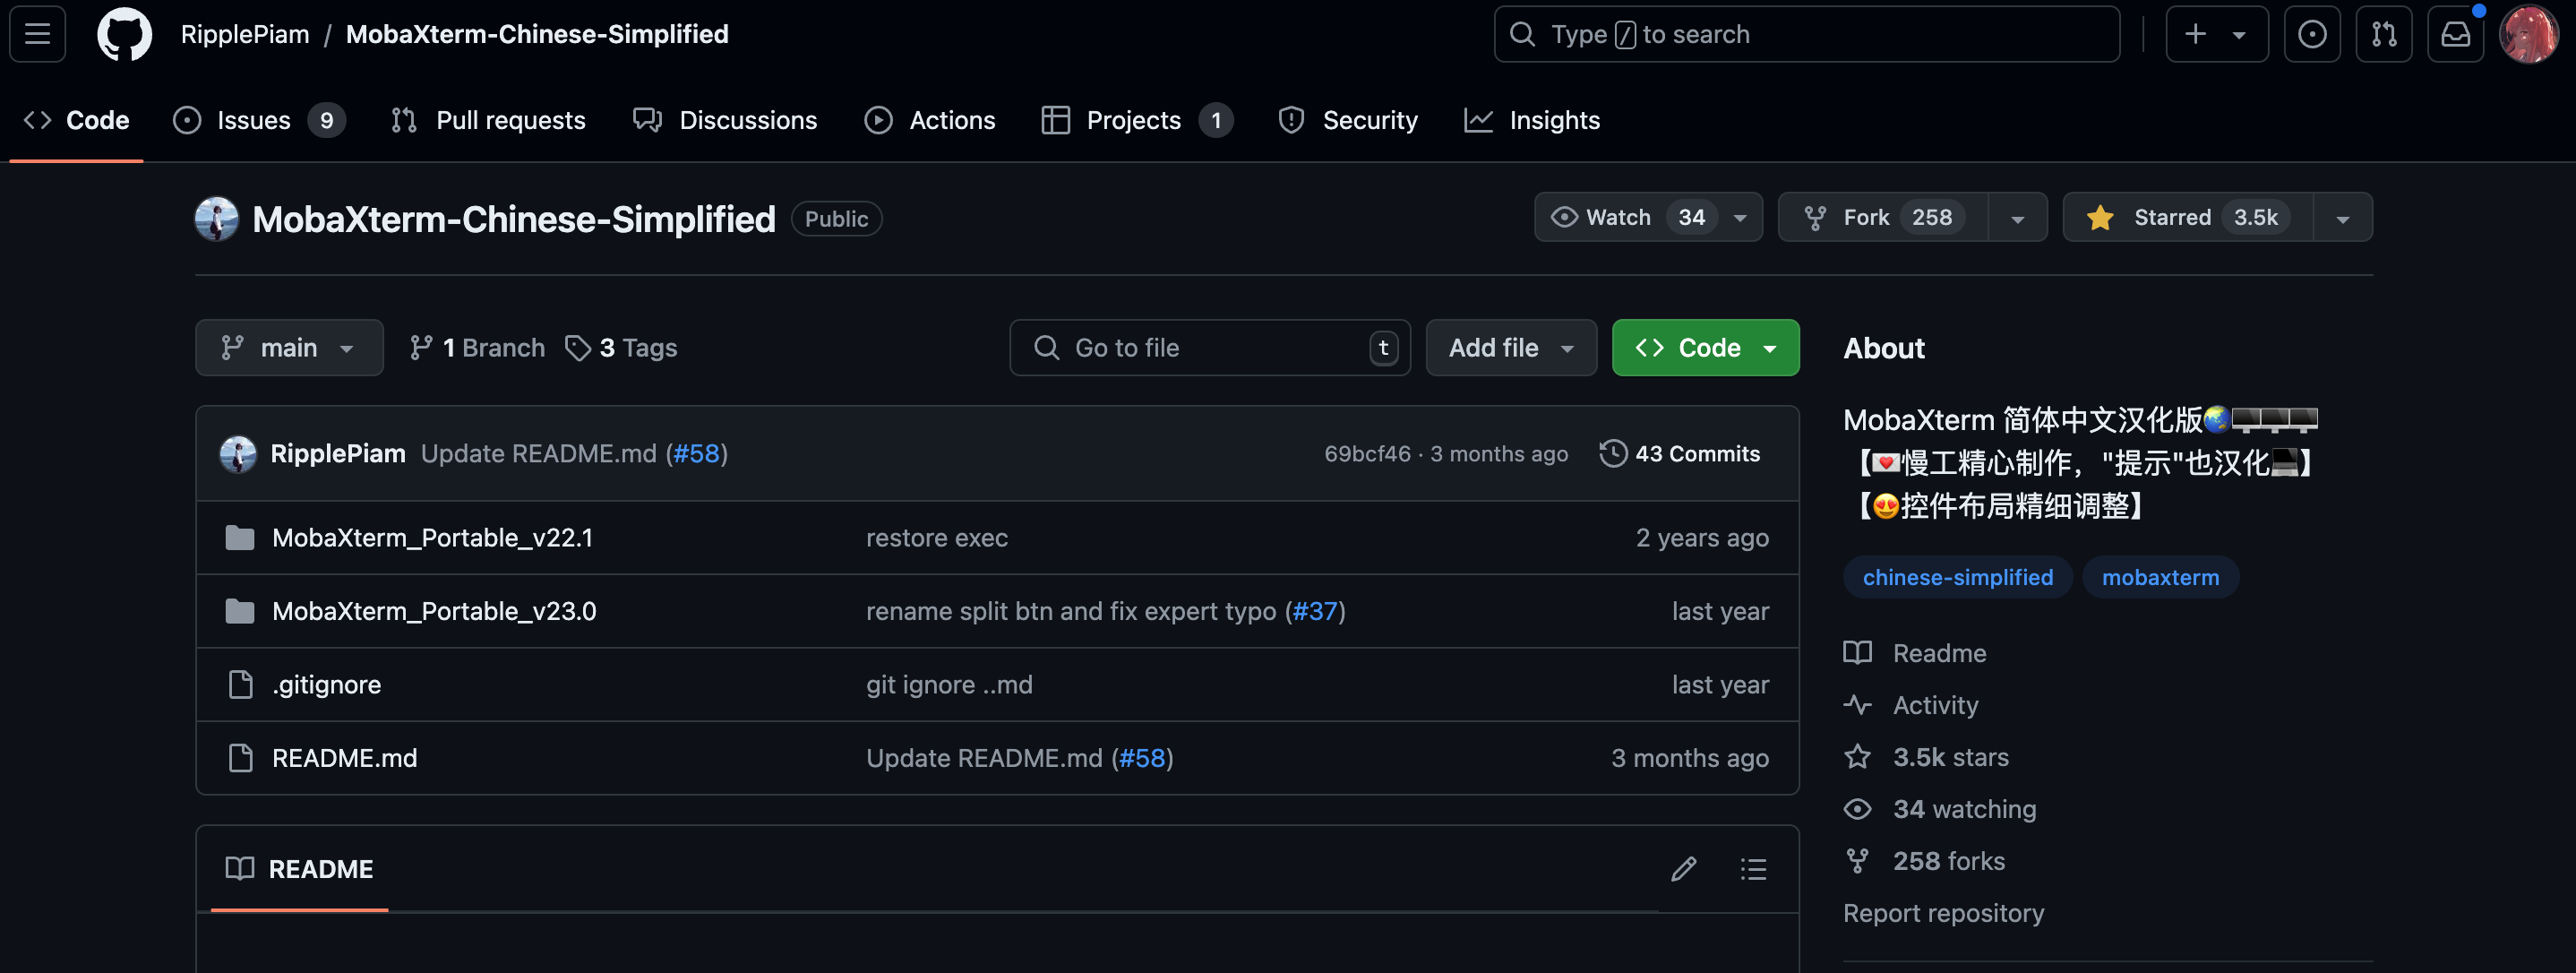
Task: Open the hamburger navigation menu
Action: (38, 34)
